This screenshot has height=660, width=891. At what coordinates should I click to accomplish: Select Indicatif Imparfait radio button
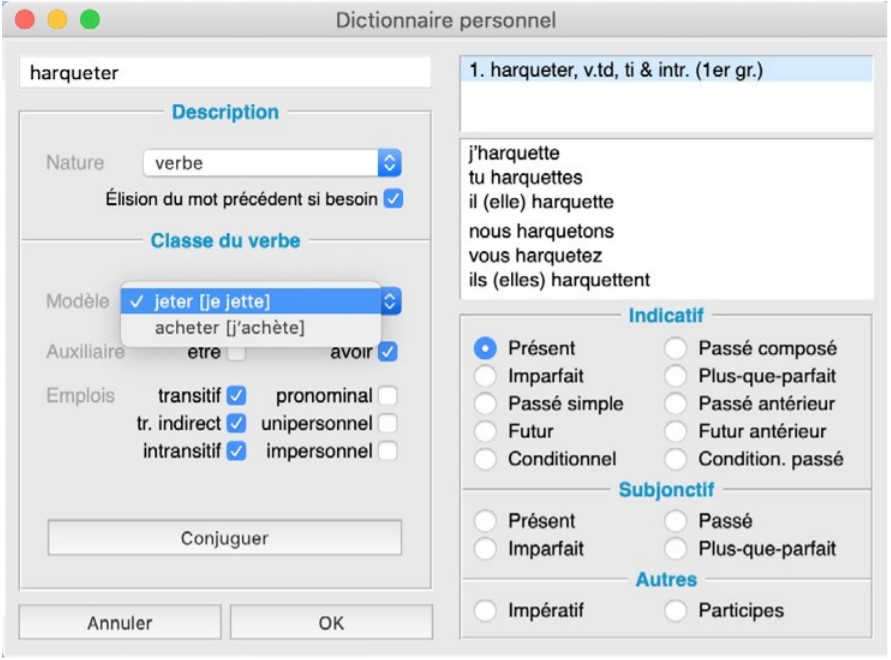[486, 377]
